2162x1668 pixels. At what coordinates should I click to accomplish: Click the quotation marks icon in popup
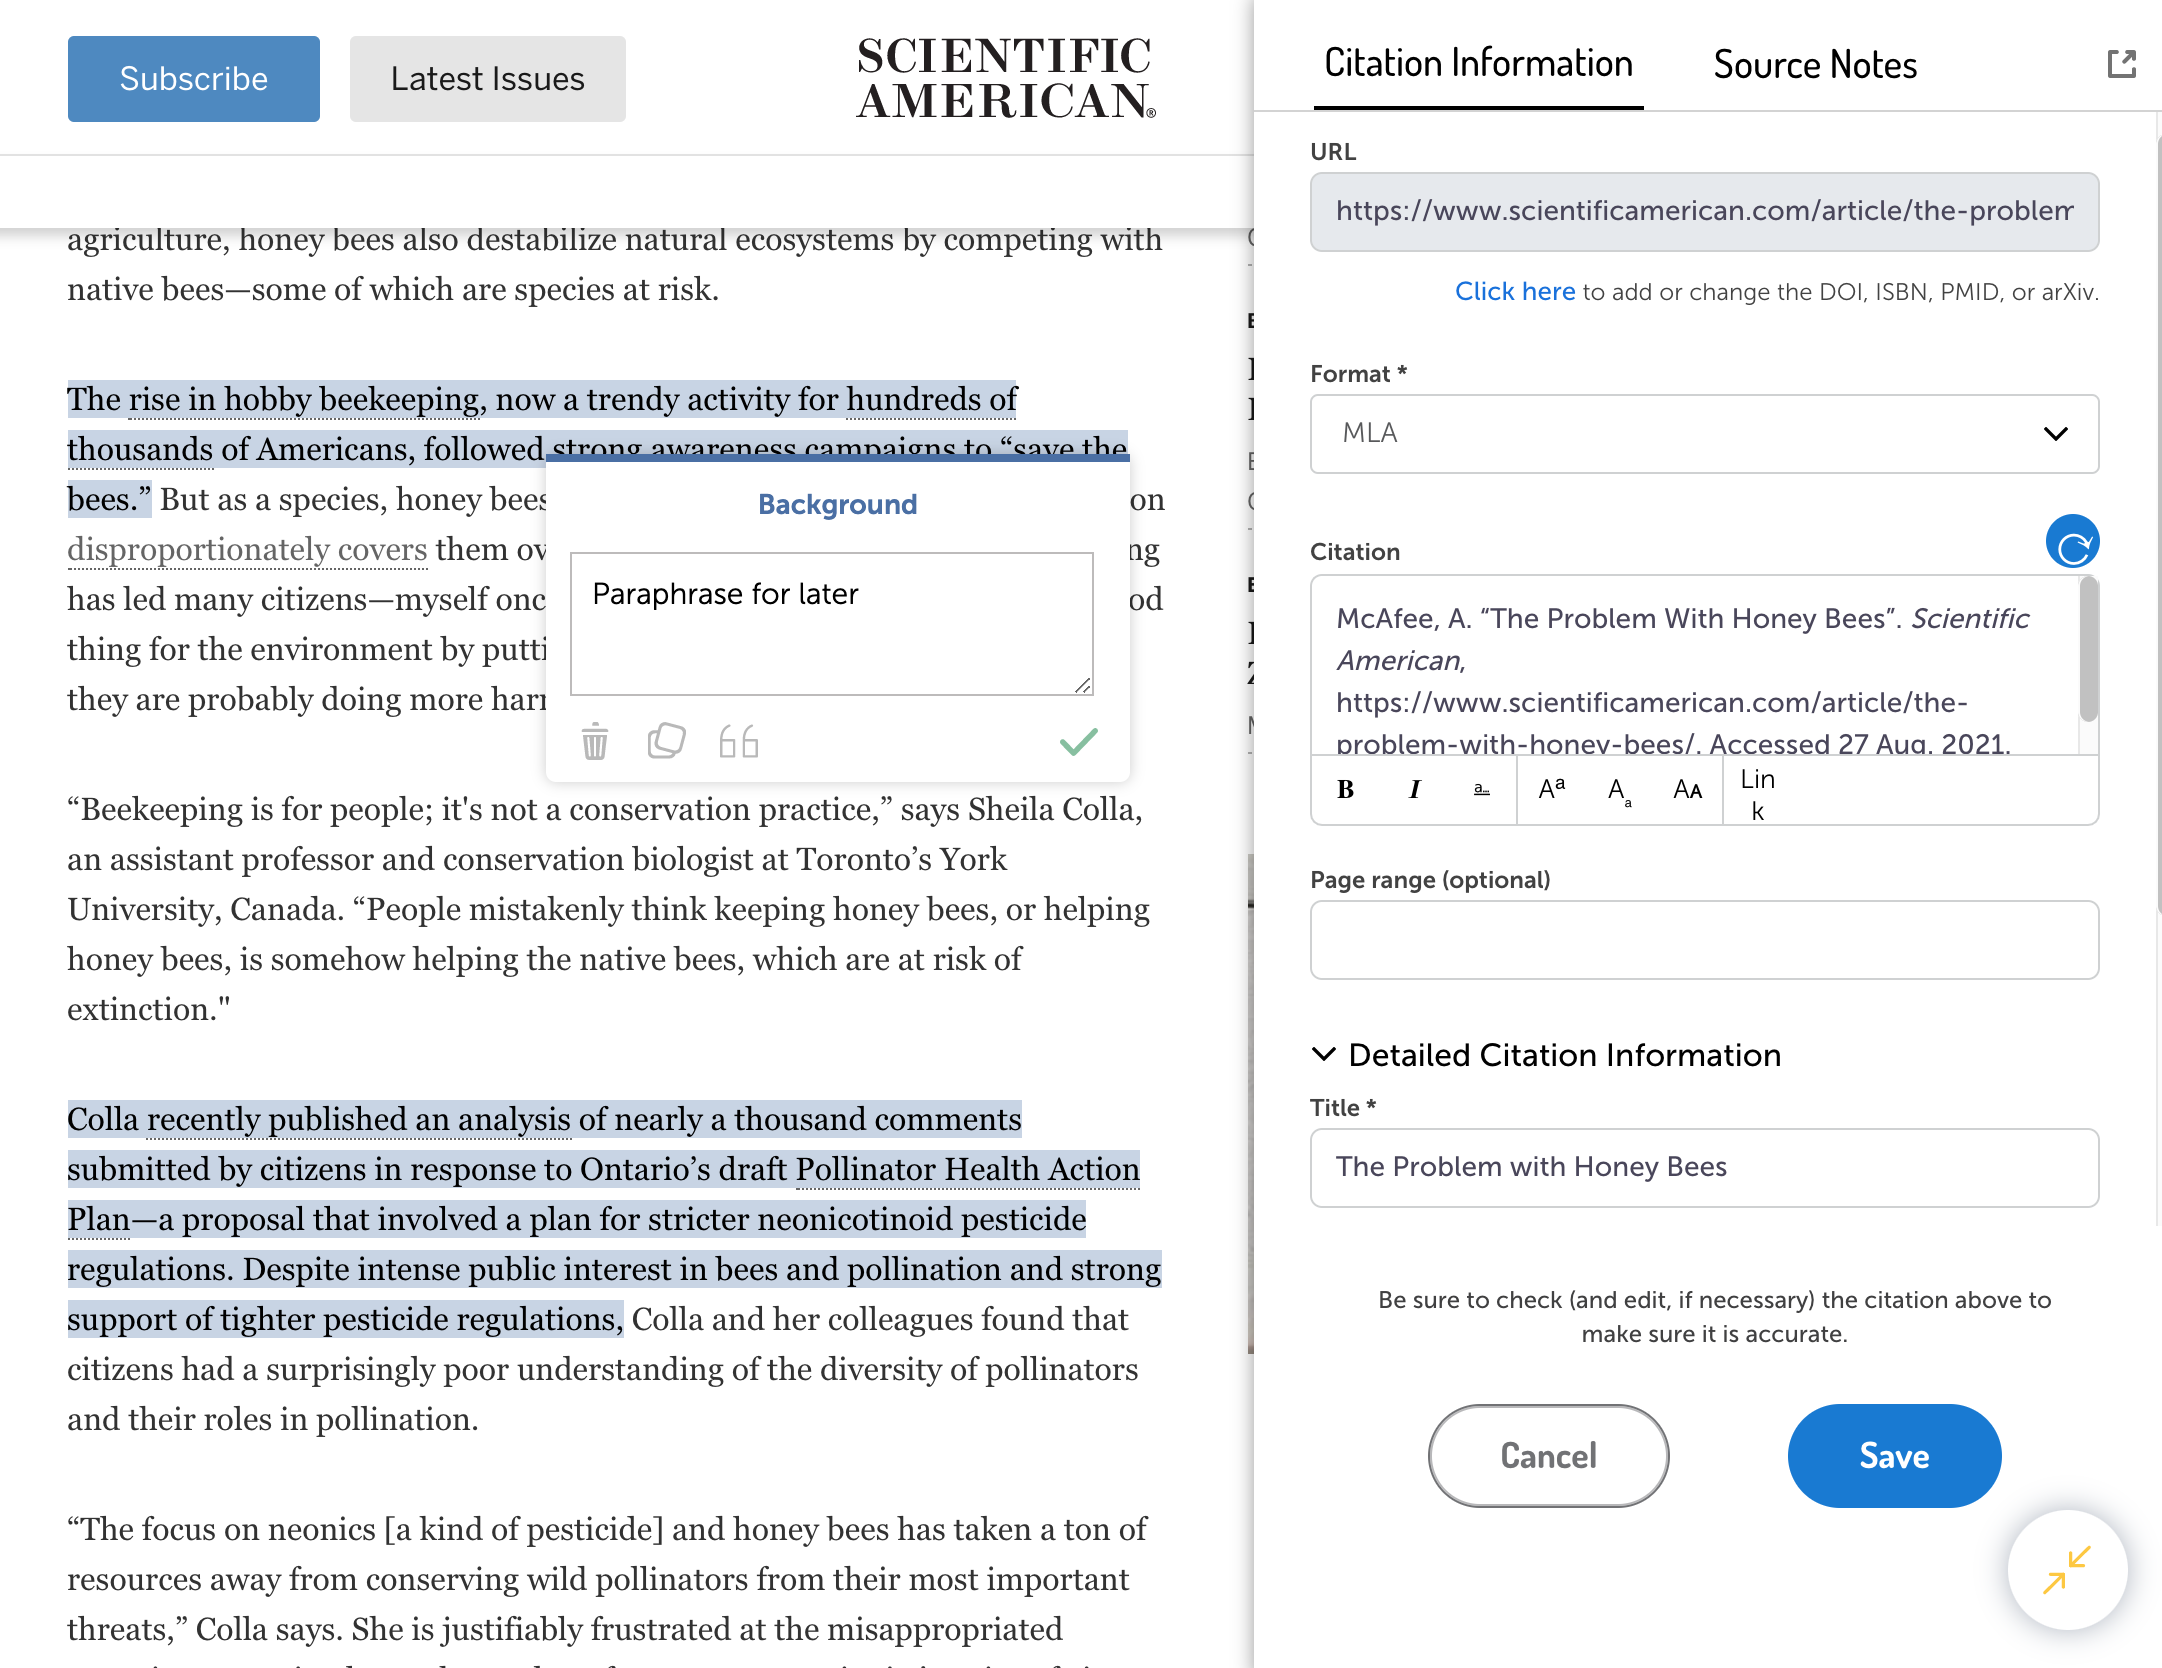pyautogui.click(x=739, y=742)
